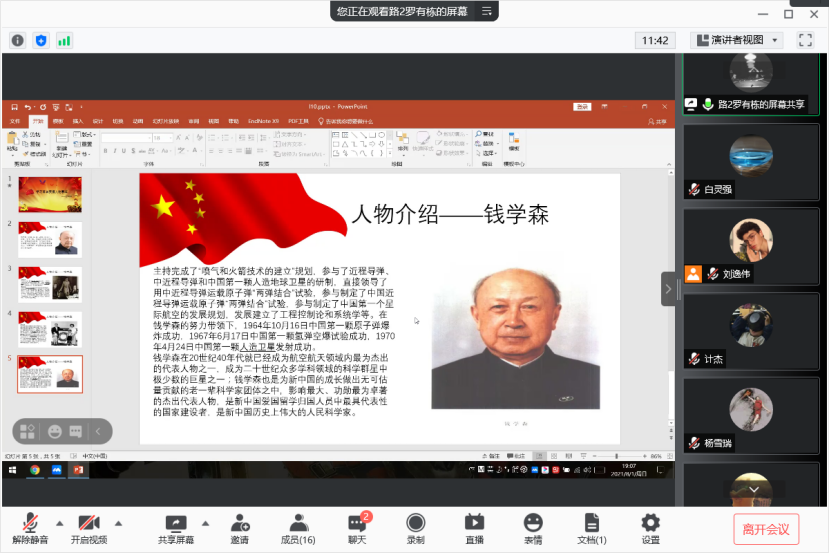Turn on camera with 开启视频
830x553 pixels.
pos(88,529)
